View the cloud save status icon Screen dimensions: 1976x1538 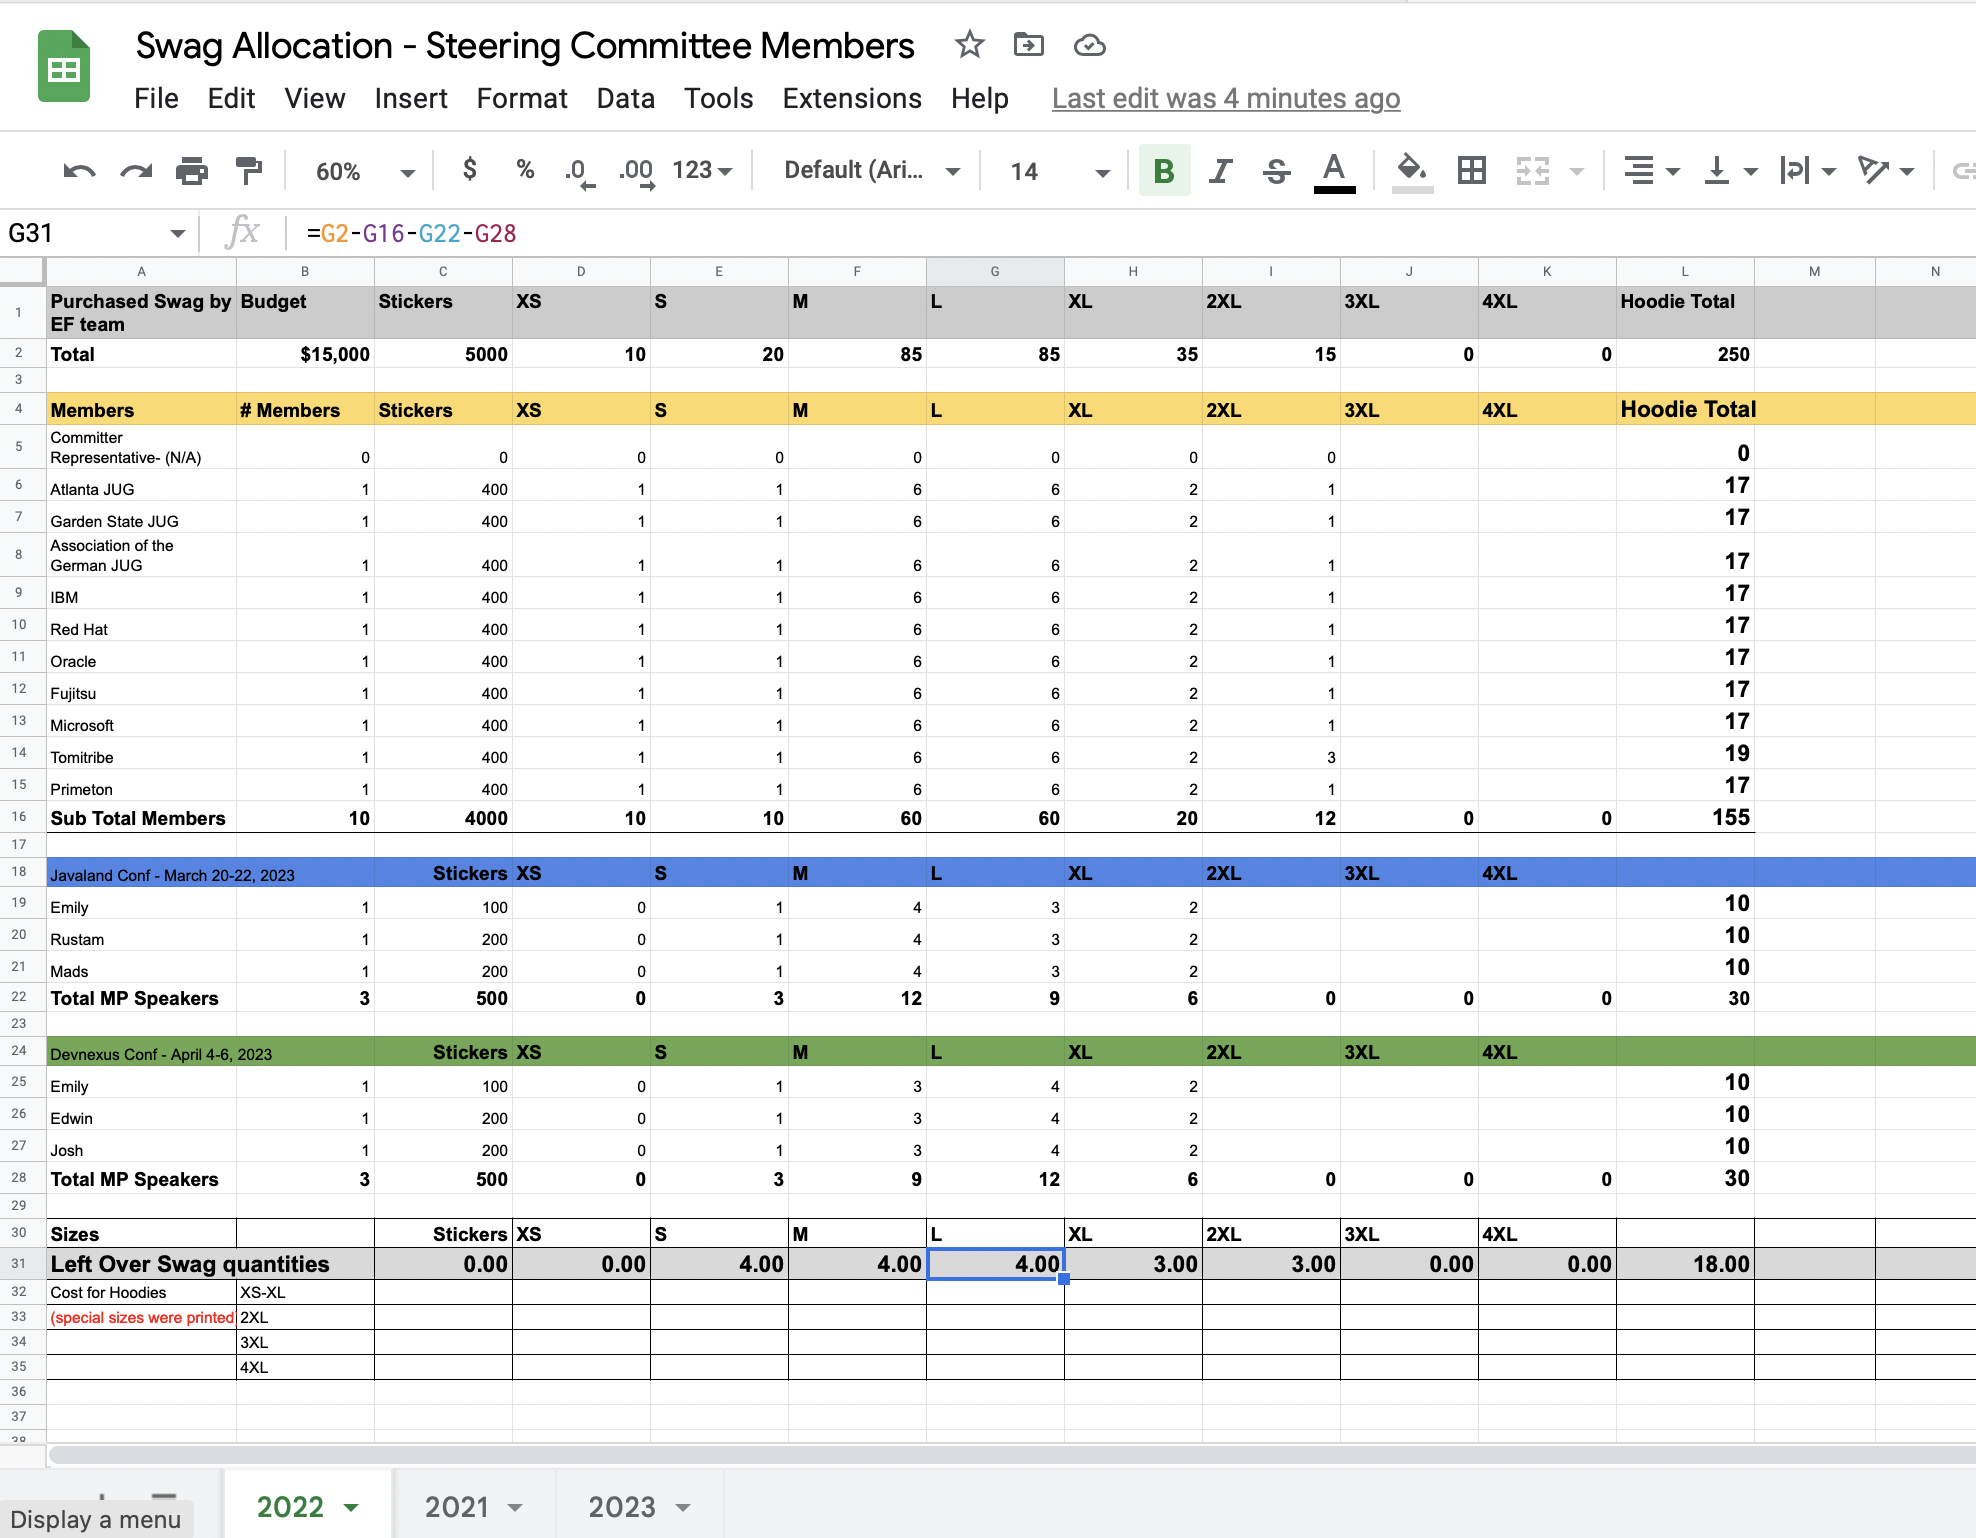coord(1089,45)
